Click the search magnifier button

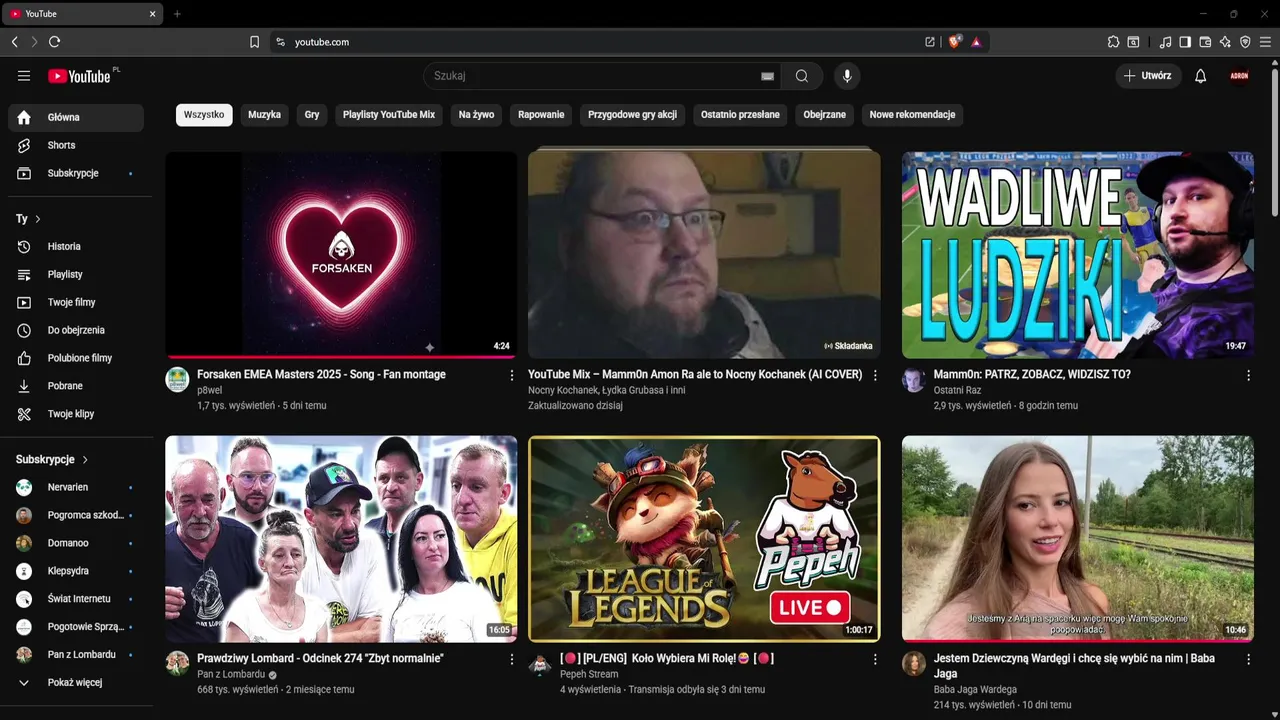pos(802,76)
